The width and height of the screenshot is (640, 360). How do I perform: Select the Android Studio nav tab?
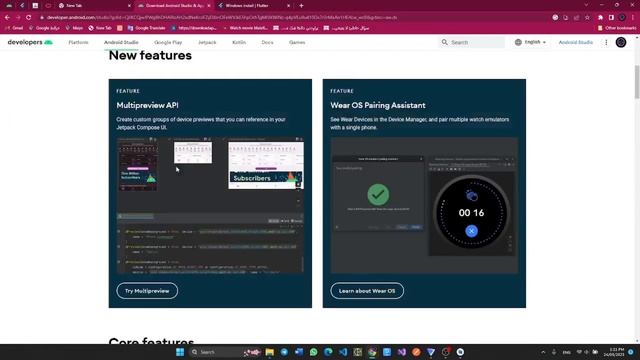pos(121,42)
